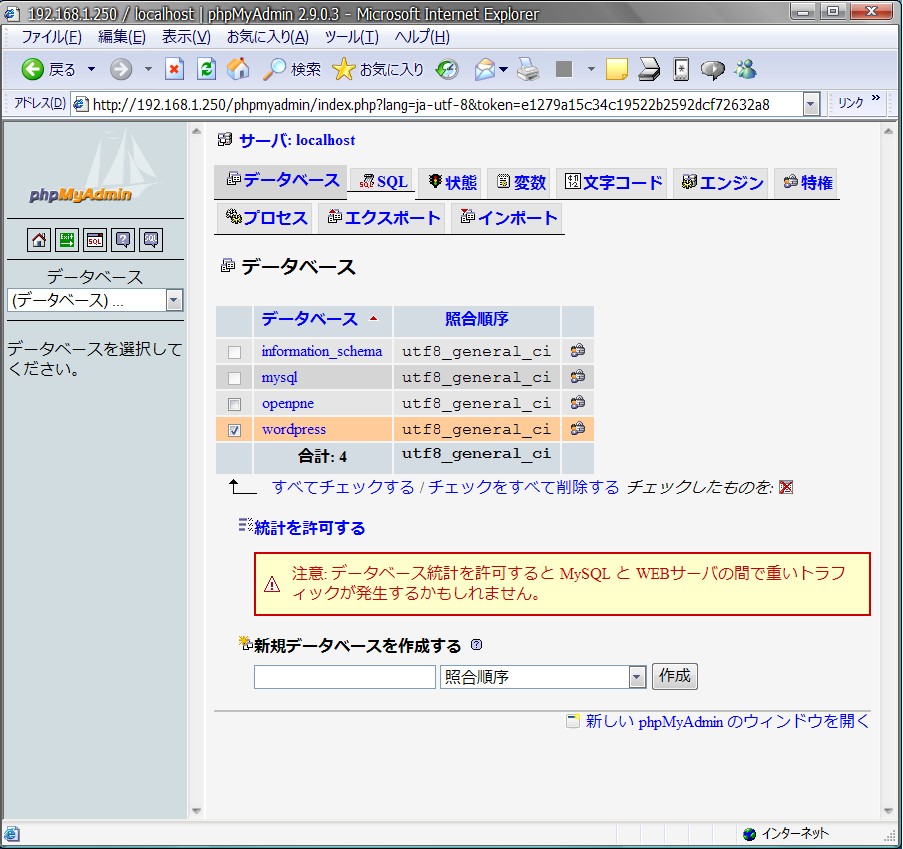Open the 照合順序 collation dropdown
Viewport: 903px width, 849px height.
tap(542, 677)
